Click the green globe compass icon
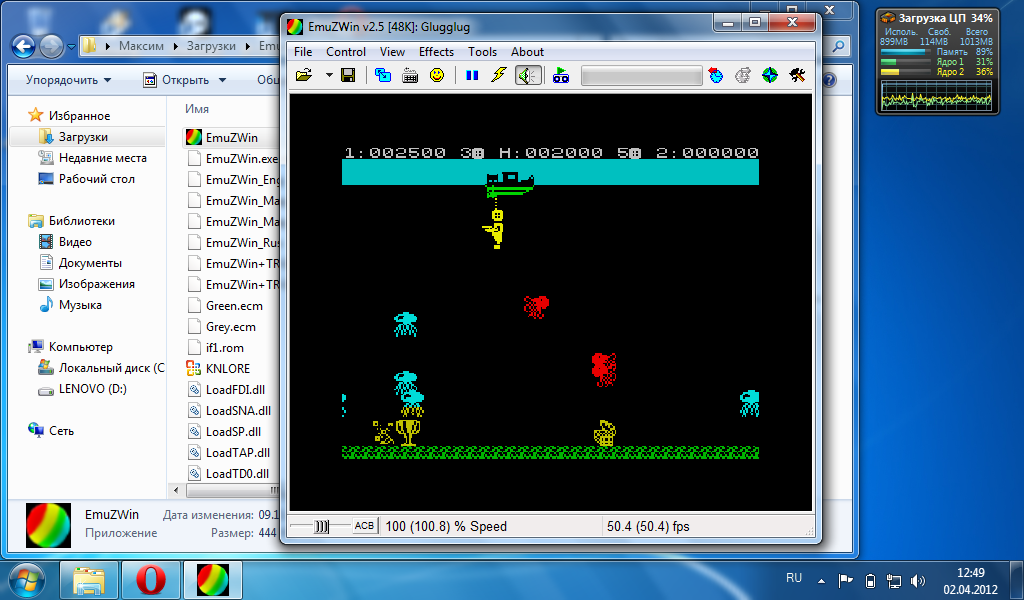This screenshot has height=600, width=1024. pos(770,75)
